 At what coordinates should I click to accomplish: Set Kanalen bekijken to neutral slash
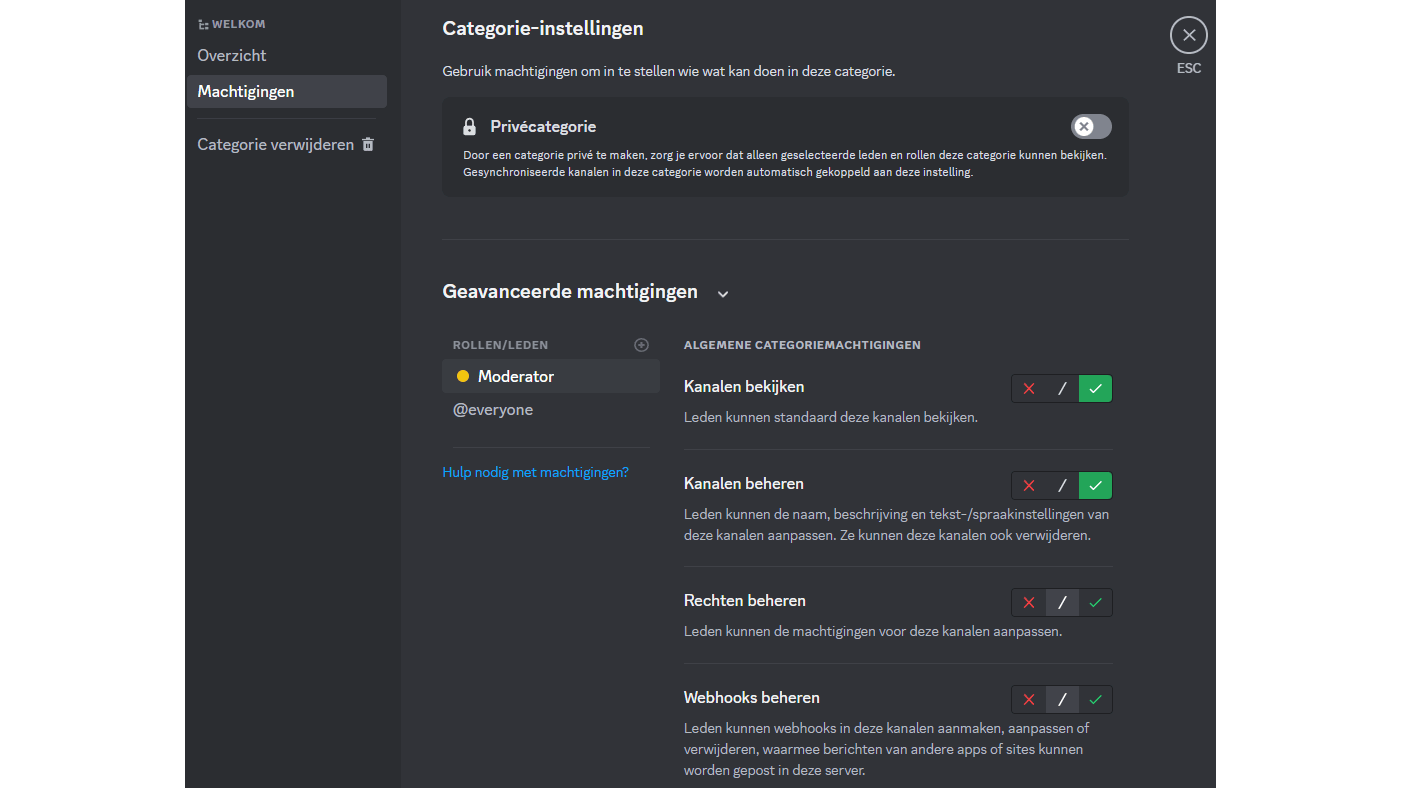coord(1062,389)
